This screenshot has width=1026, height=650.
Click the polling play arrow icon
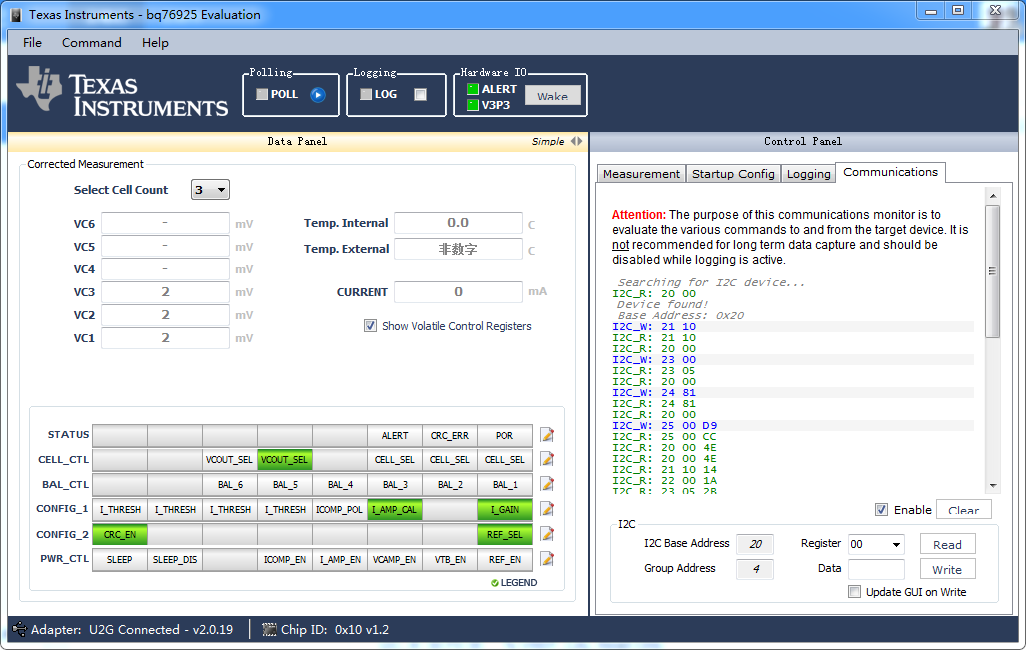point(318,95)
